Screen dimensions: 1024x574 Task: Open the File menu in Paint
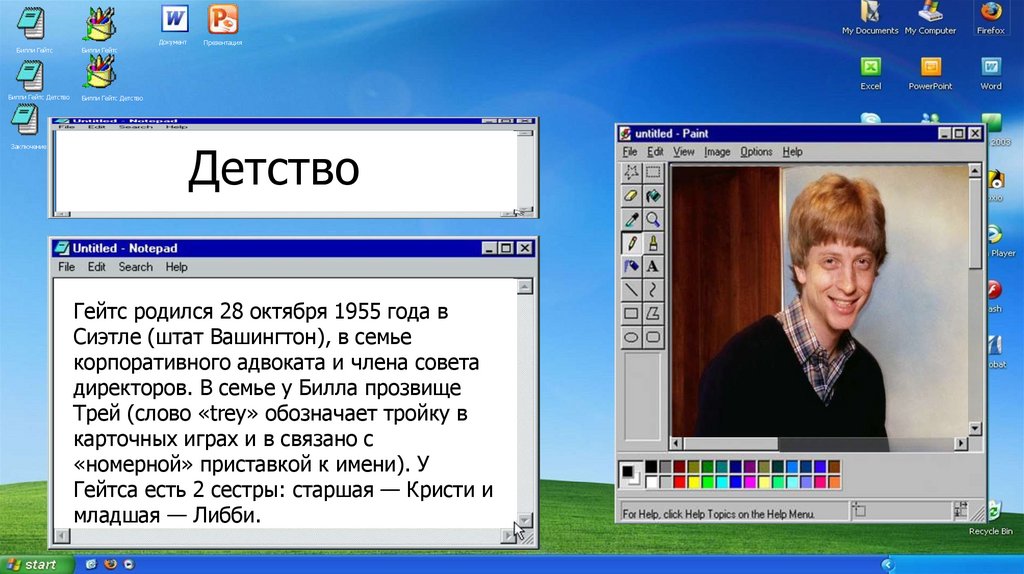630,151
